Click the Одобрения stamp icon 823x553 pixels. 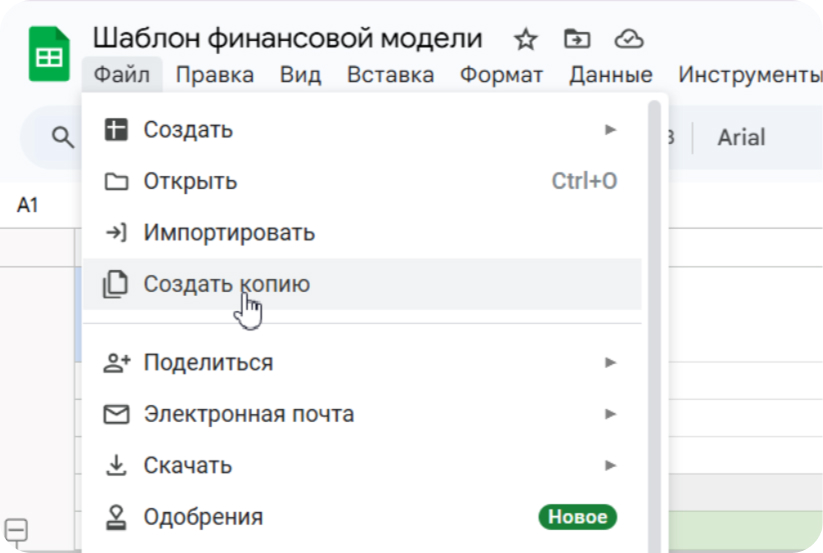pyautogui.click(x=116, y=518)
